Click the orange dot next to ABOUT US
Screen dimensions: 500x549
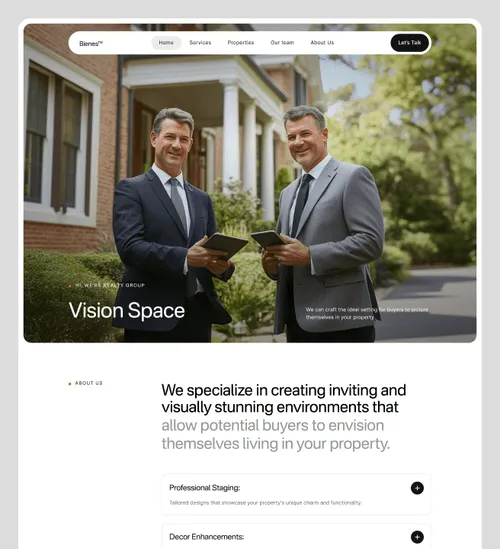pos(70,384)
